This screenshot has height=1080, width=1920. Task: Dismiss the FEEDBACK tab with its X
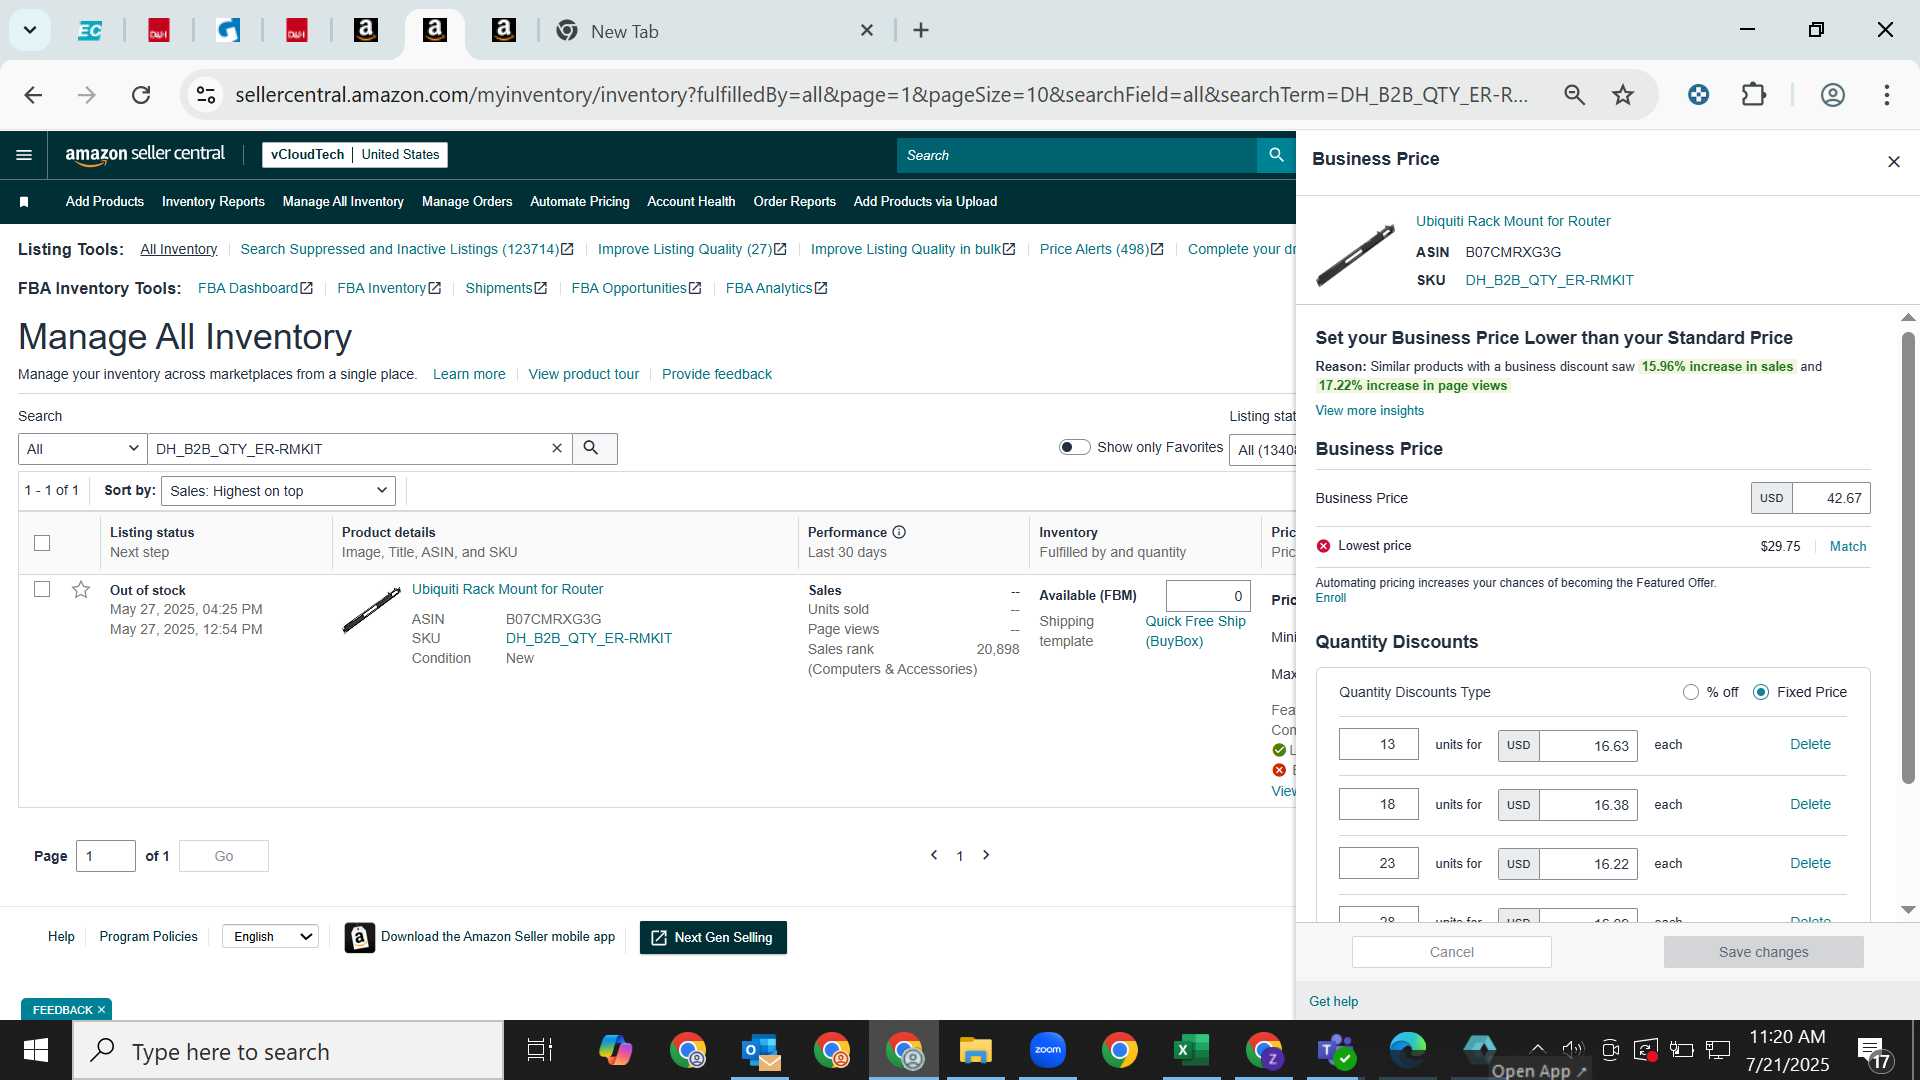pos(101,1010)
